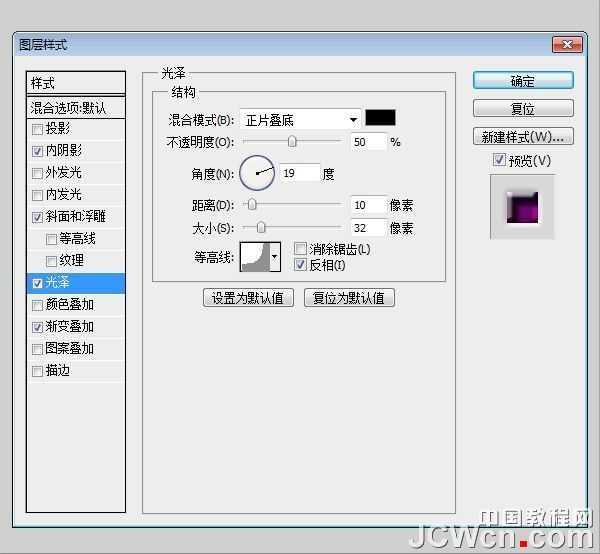Enable the 消除锯齿 checkbox

click(x=300, y=249)
